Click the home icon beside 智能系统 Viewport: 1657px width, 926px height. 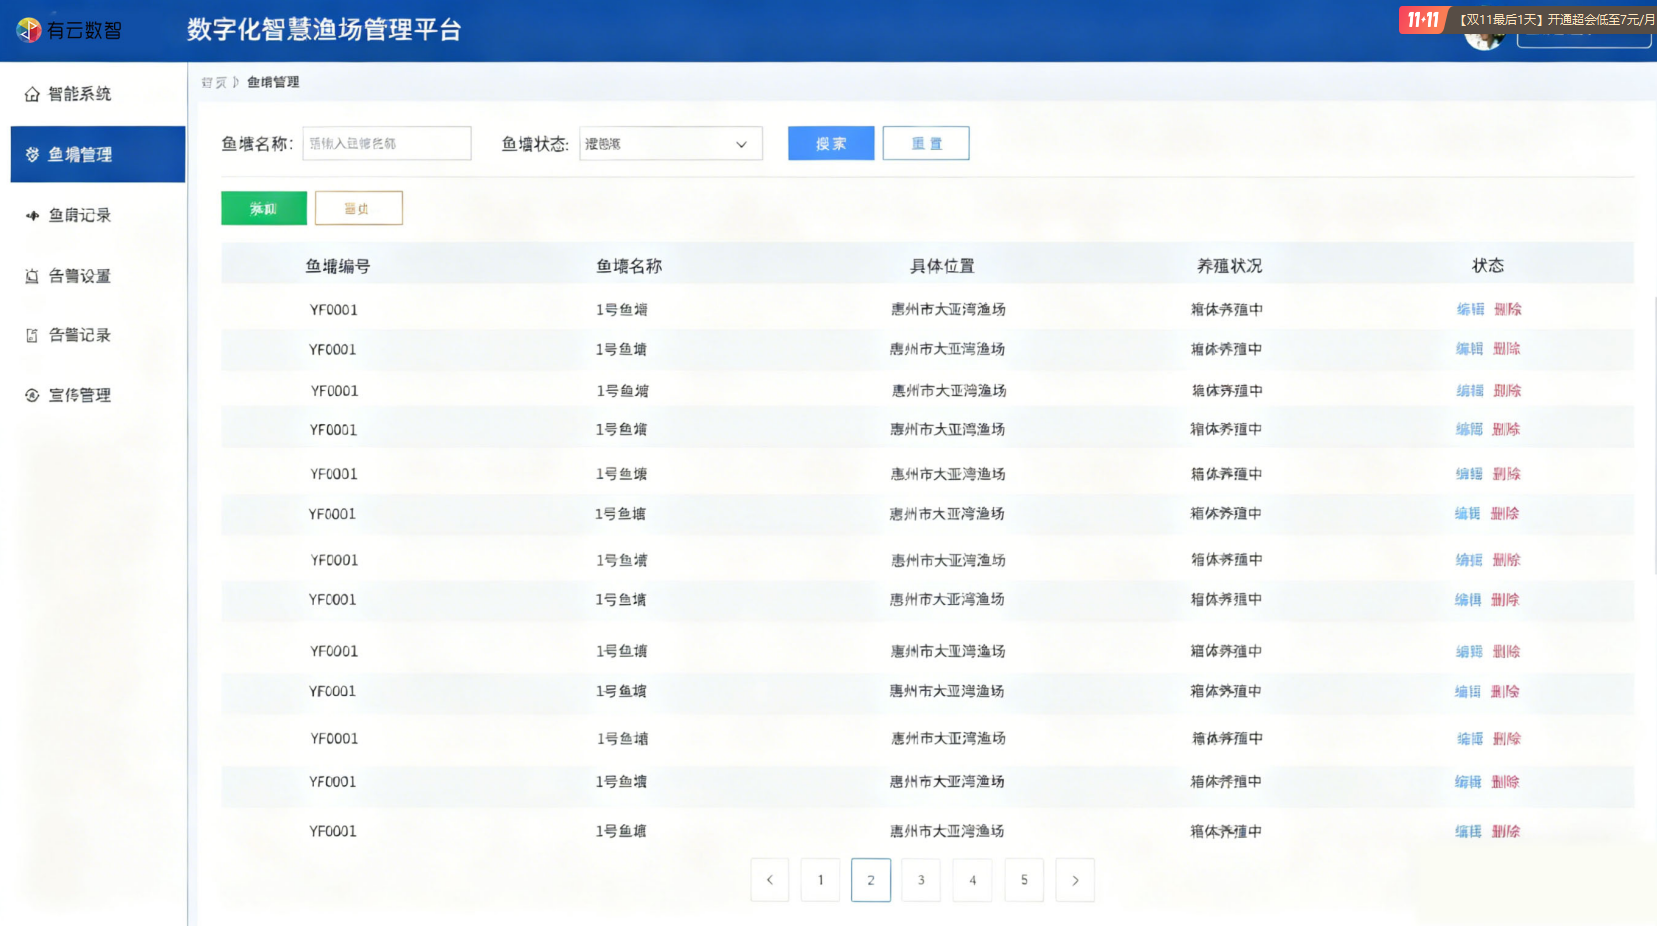point(32,94)
